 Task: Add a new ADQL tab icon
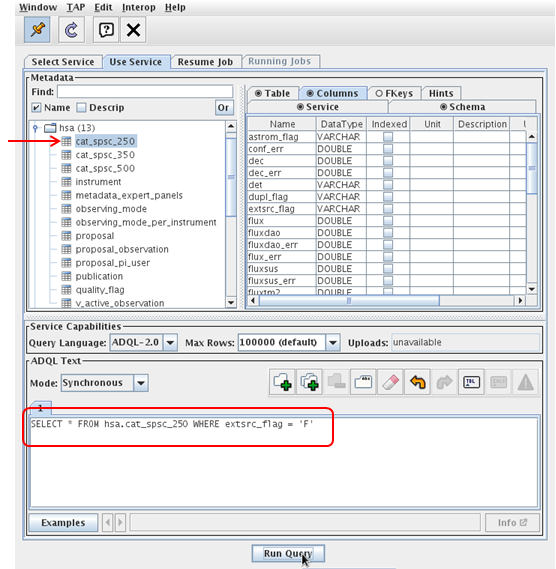click(282, 382)
